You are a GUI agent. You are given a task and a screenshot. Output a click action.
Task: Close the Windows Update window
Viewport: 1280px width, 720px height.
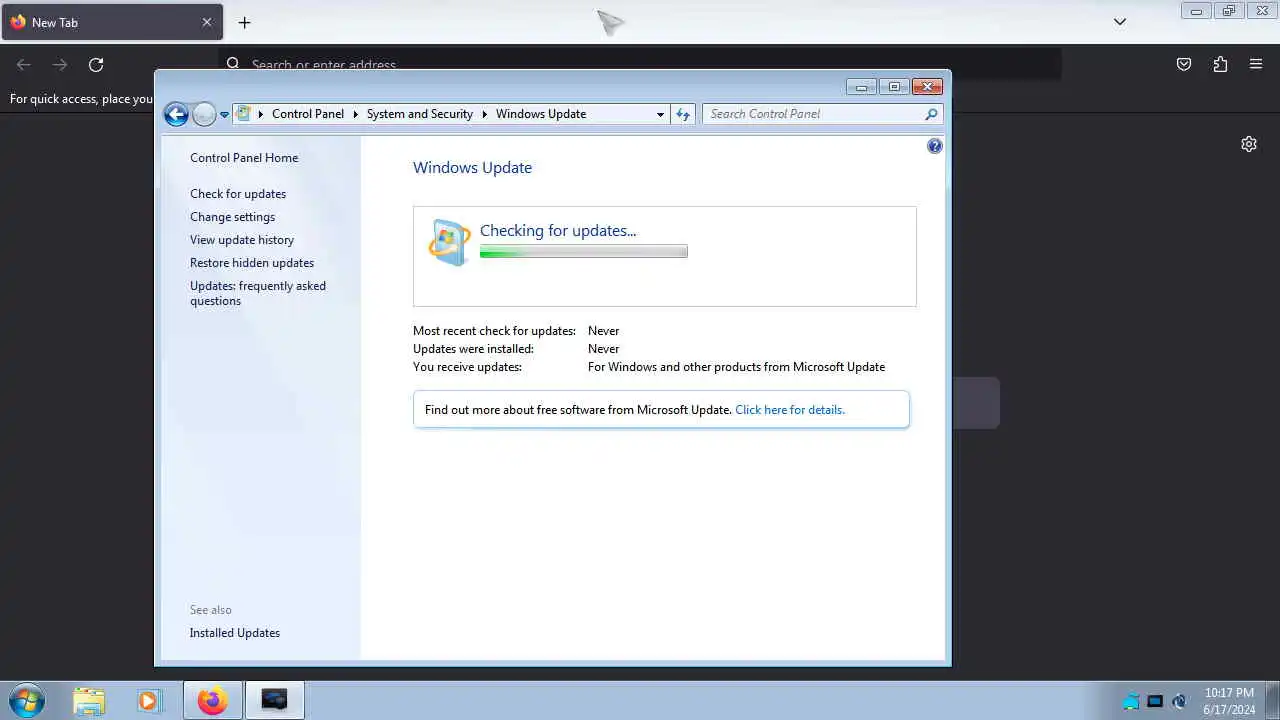[x=927, y=87]
